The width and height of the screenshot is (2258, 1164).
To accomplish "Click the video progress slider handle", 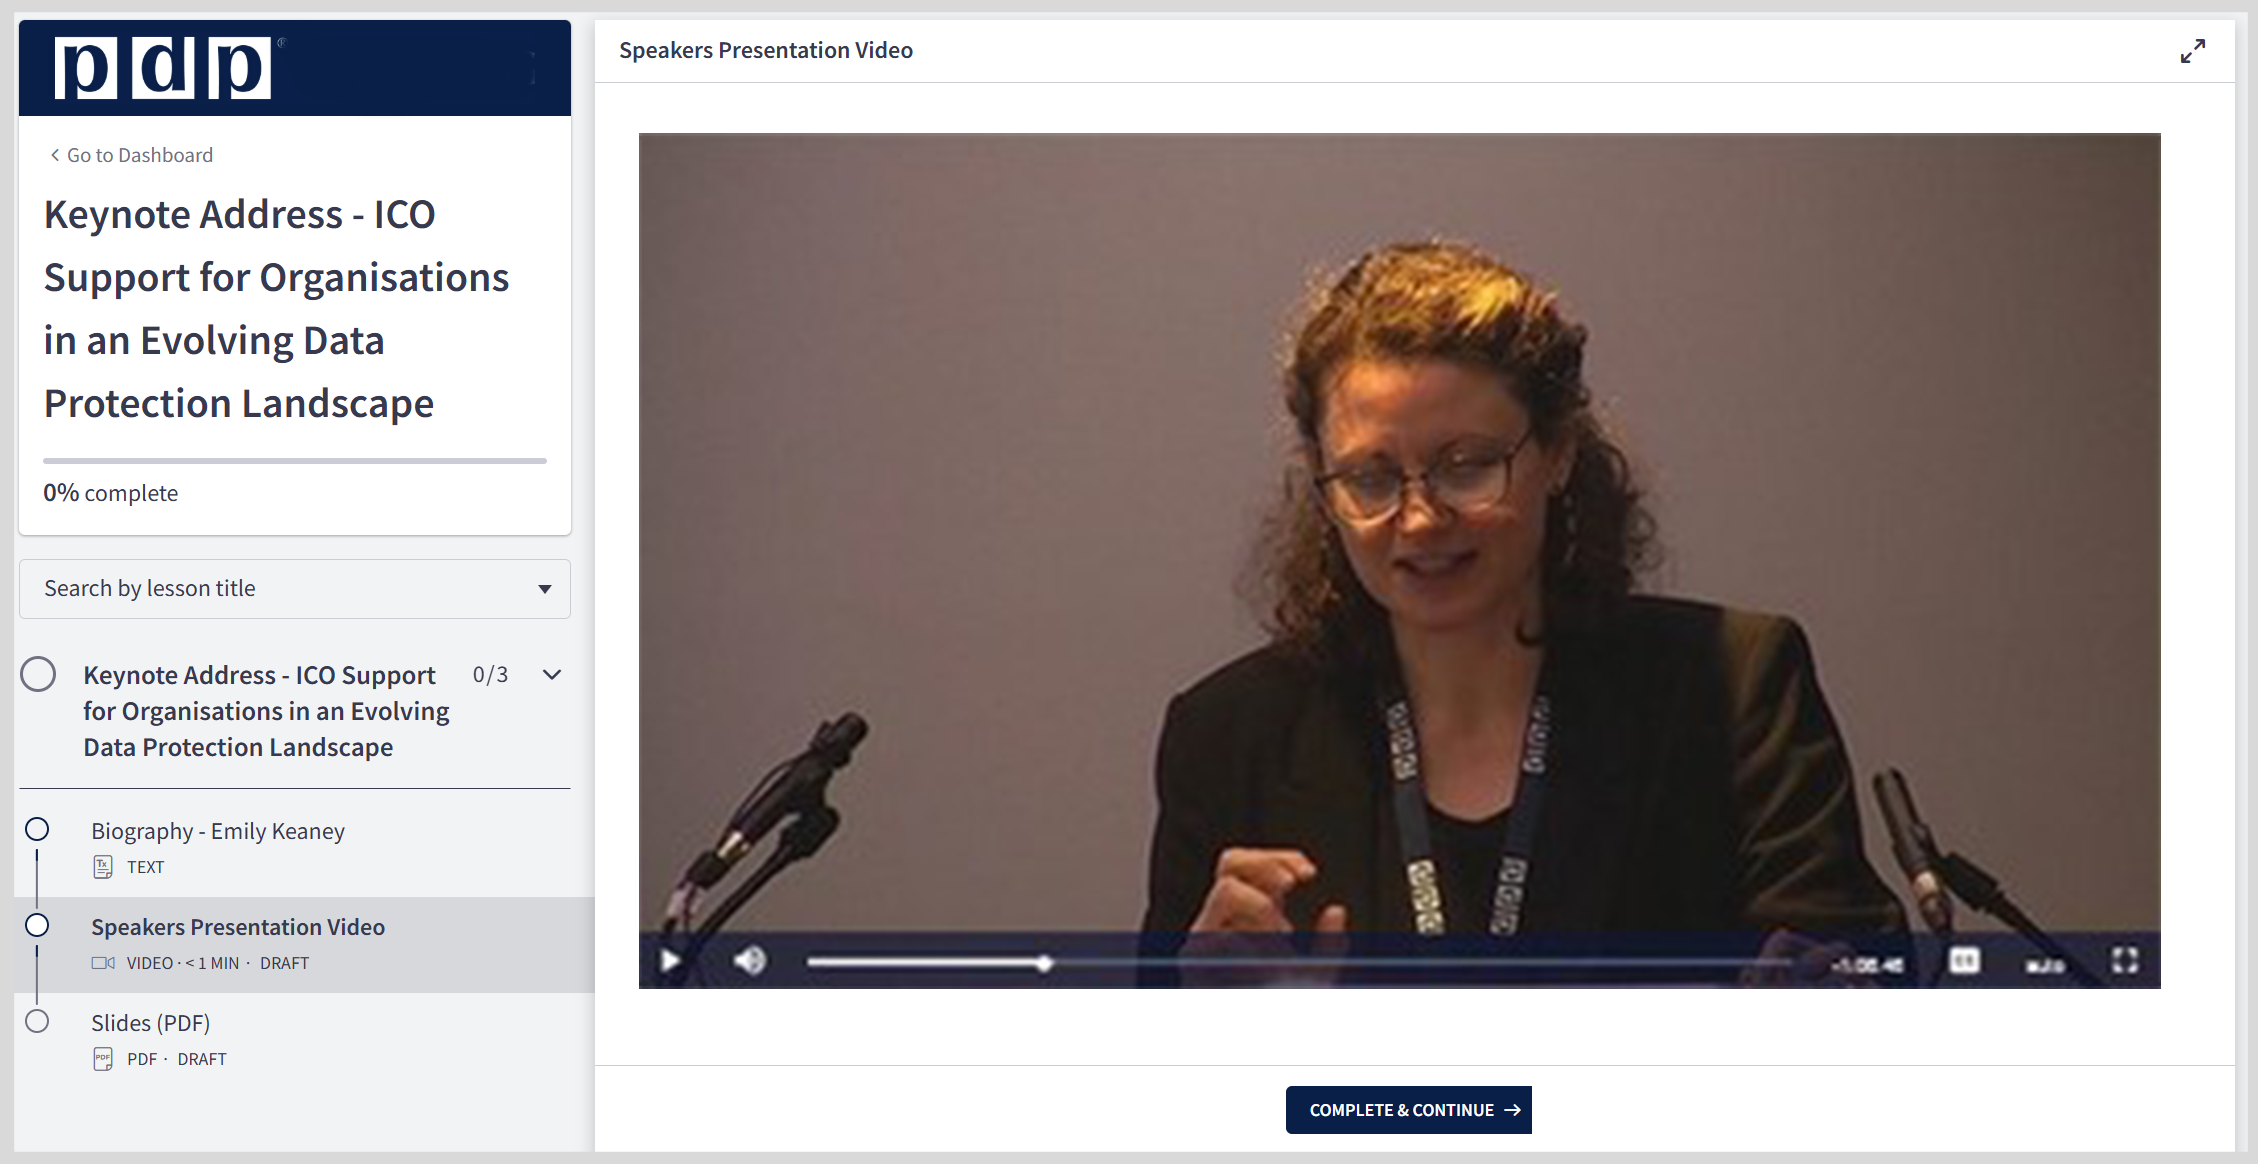I will coord(1044,963).
